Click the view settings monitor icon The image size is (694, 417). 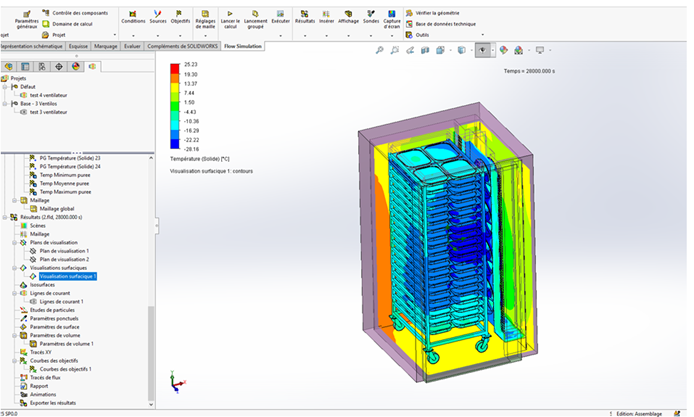[x=540, y=50]
